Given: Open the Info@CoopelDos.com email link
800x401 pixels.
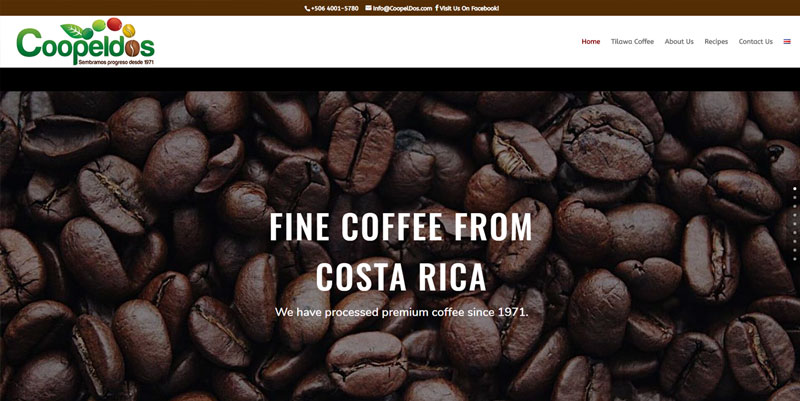Looking at the screenshot, I should [x=402, y=8].
